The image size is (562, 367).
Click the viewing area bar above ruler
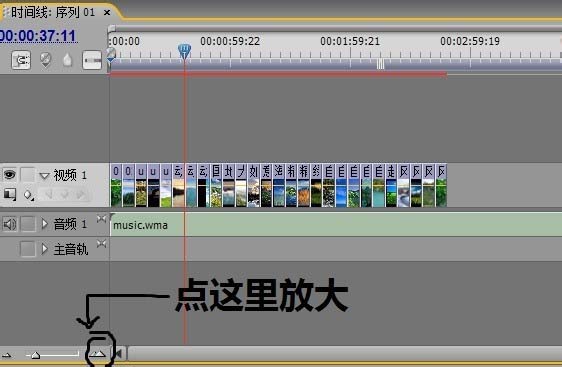point(335,28)
